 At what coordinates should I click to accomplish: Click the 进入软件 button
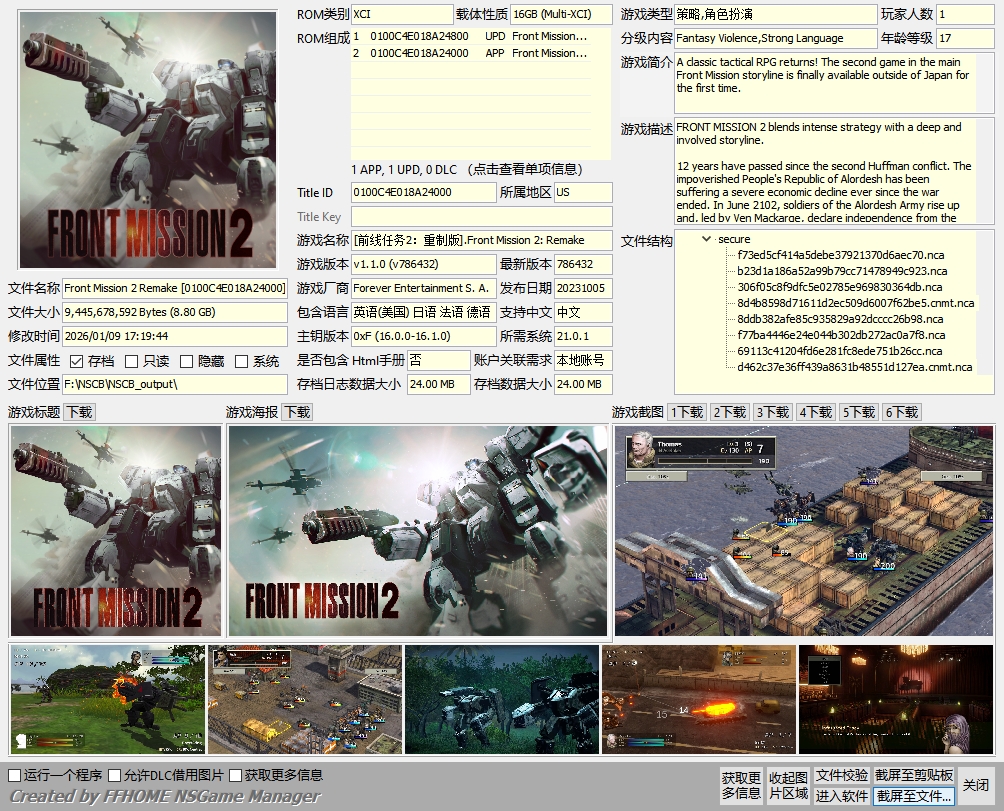coord(841,796)
